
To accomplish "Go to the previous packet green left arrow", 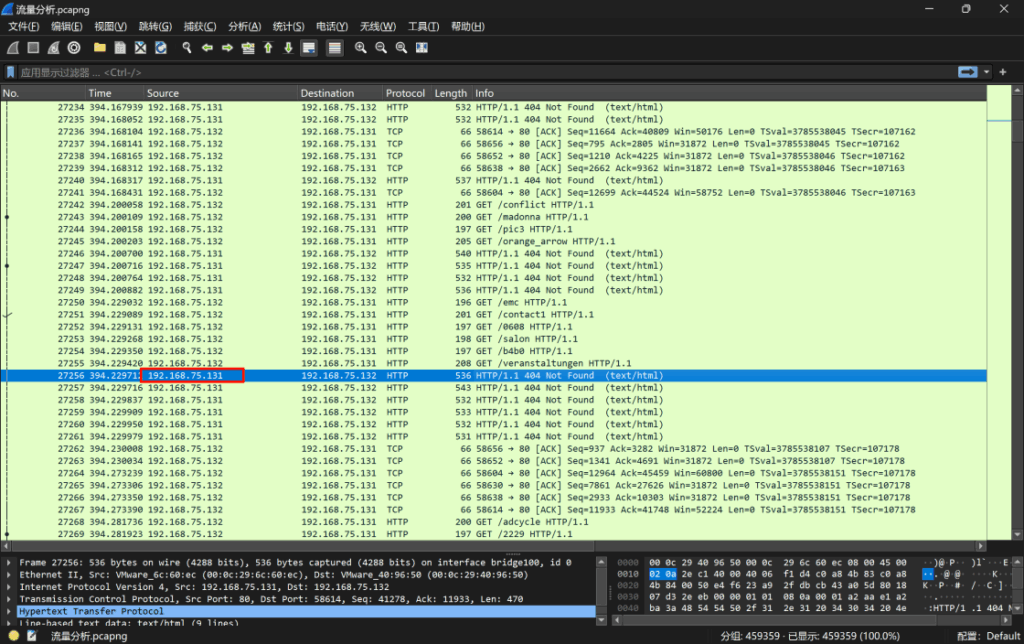I will pos(207,48).
